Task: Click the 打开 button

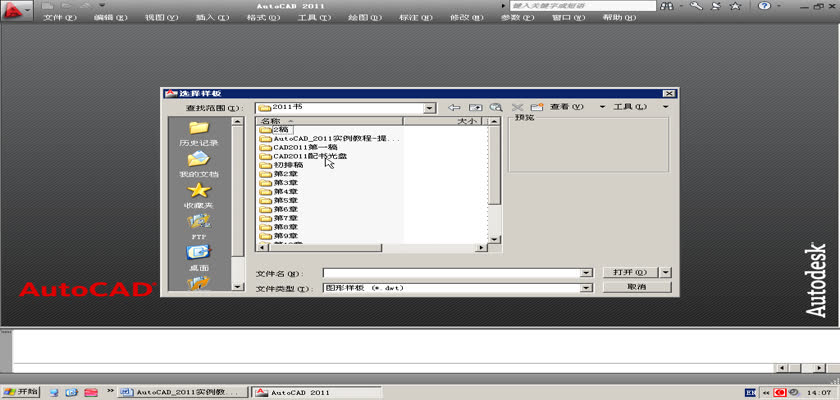Action: click(x=629, y=272)
